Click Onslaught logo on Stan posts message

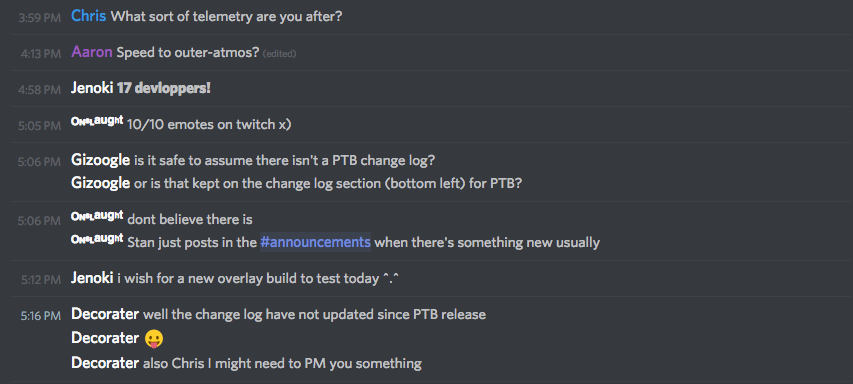(x=97, y=239)
